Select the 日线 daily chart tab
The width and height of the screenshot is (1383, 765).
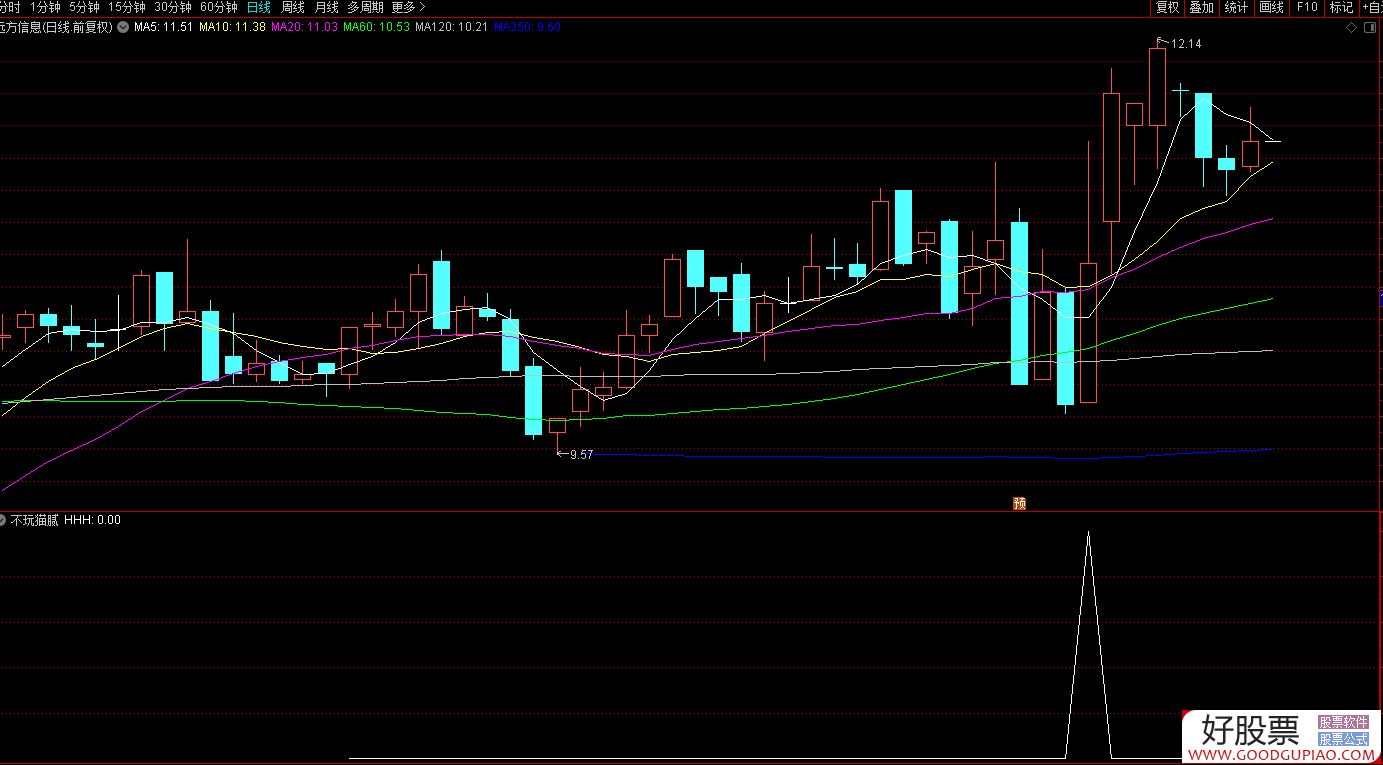pyautogui.click(x=258, y=7)
